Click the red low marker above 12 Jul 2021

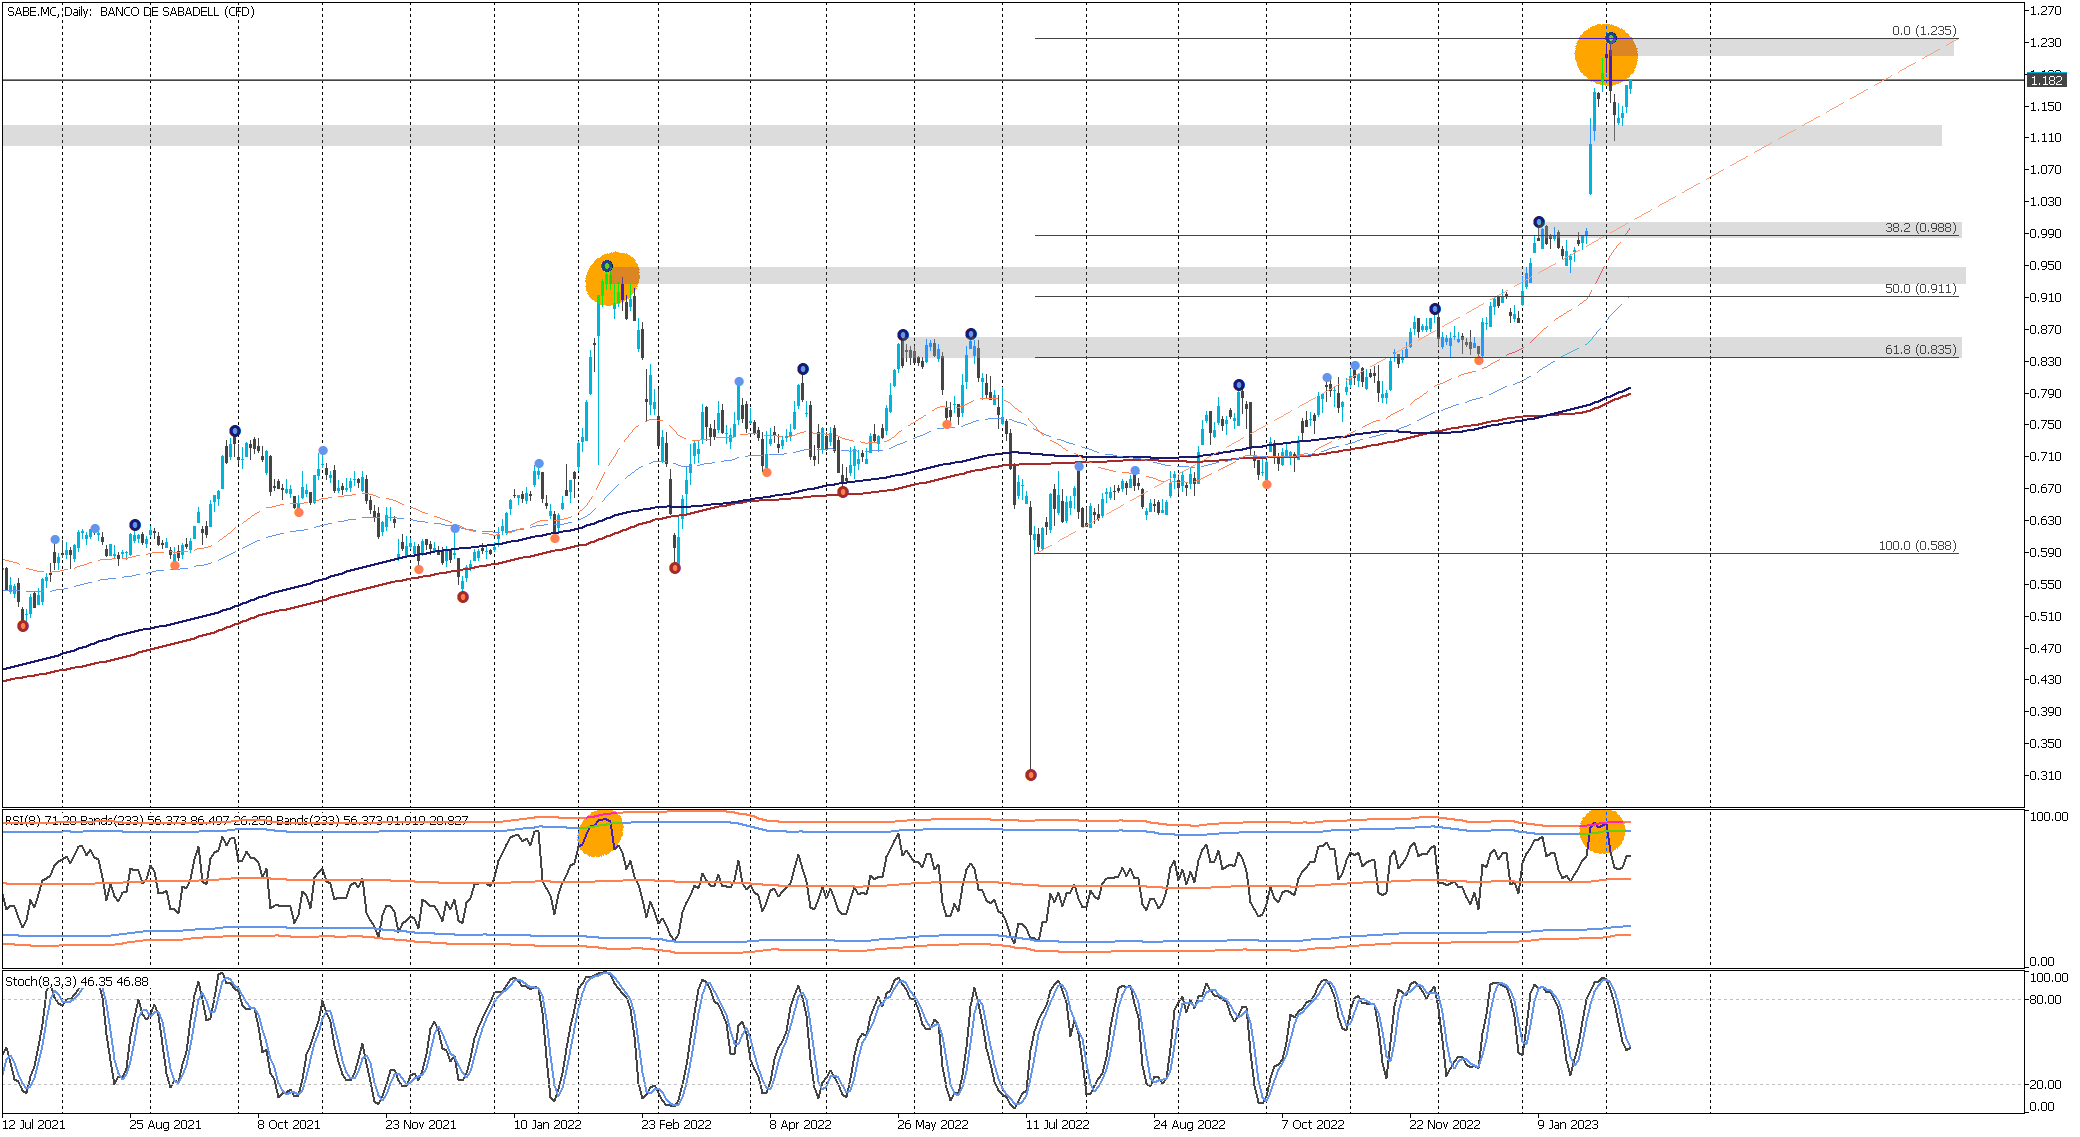coord(23,626)
